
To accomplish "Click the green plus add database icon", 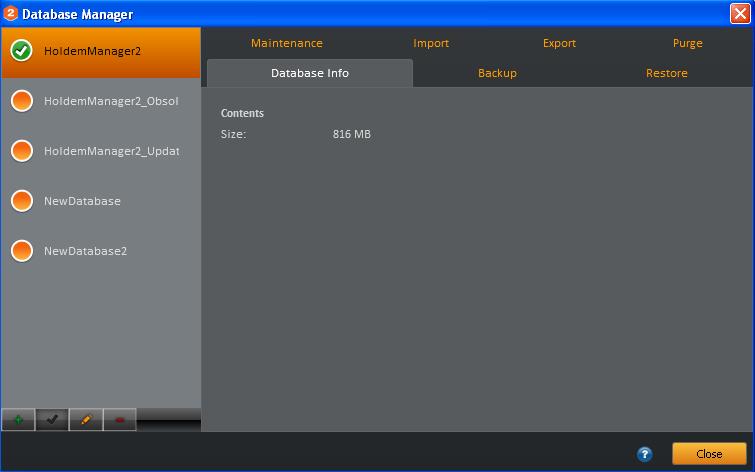I will click(18, 420).
